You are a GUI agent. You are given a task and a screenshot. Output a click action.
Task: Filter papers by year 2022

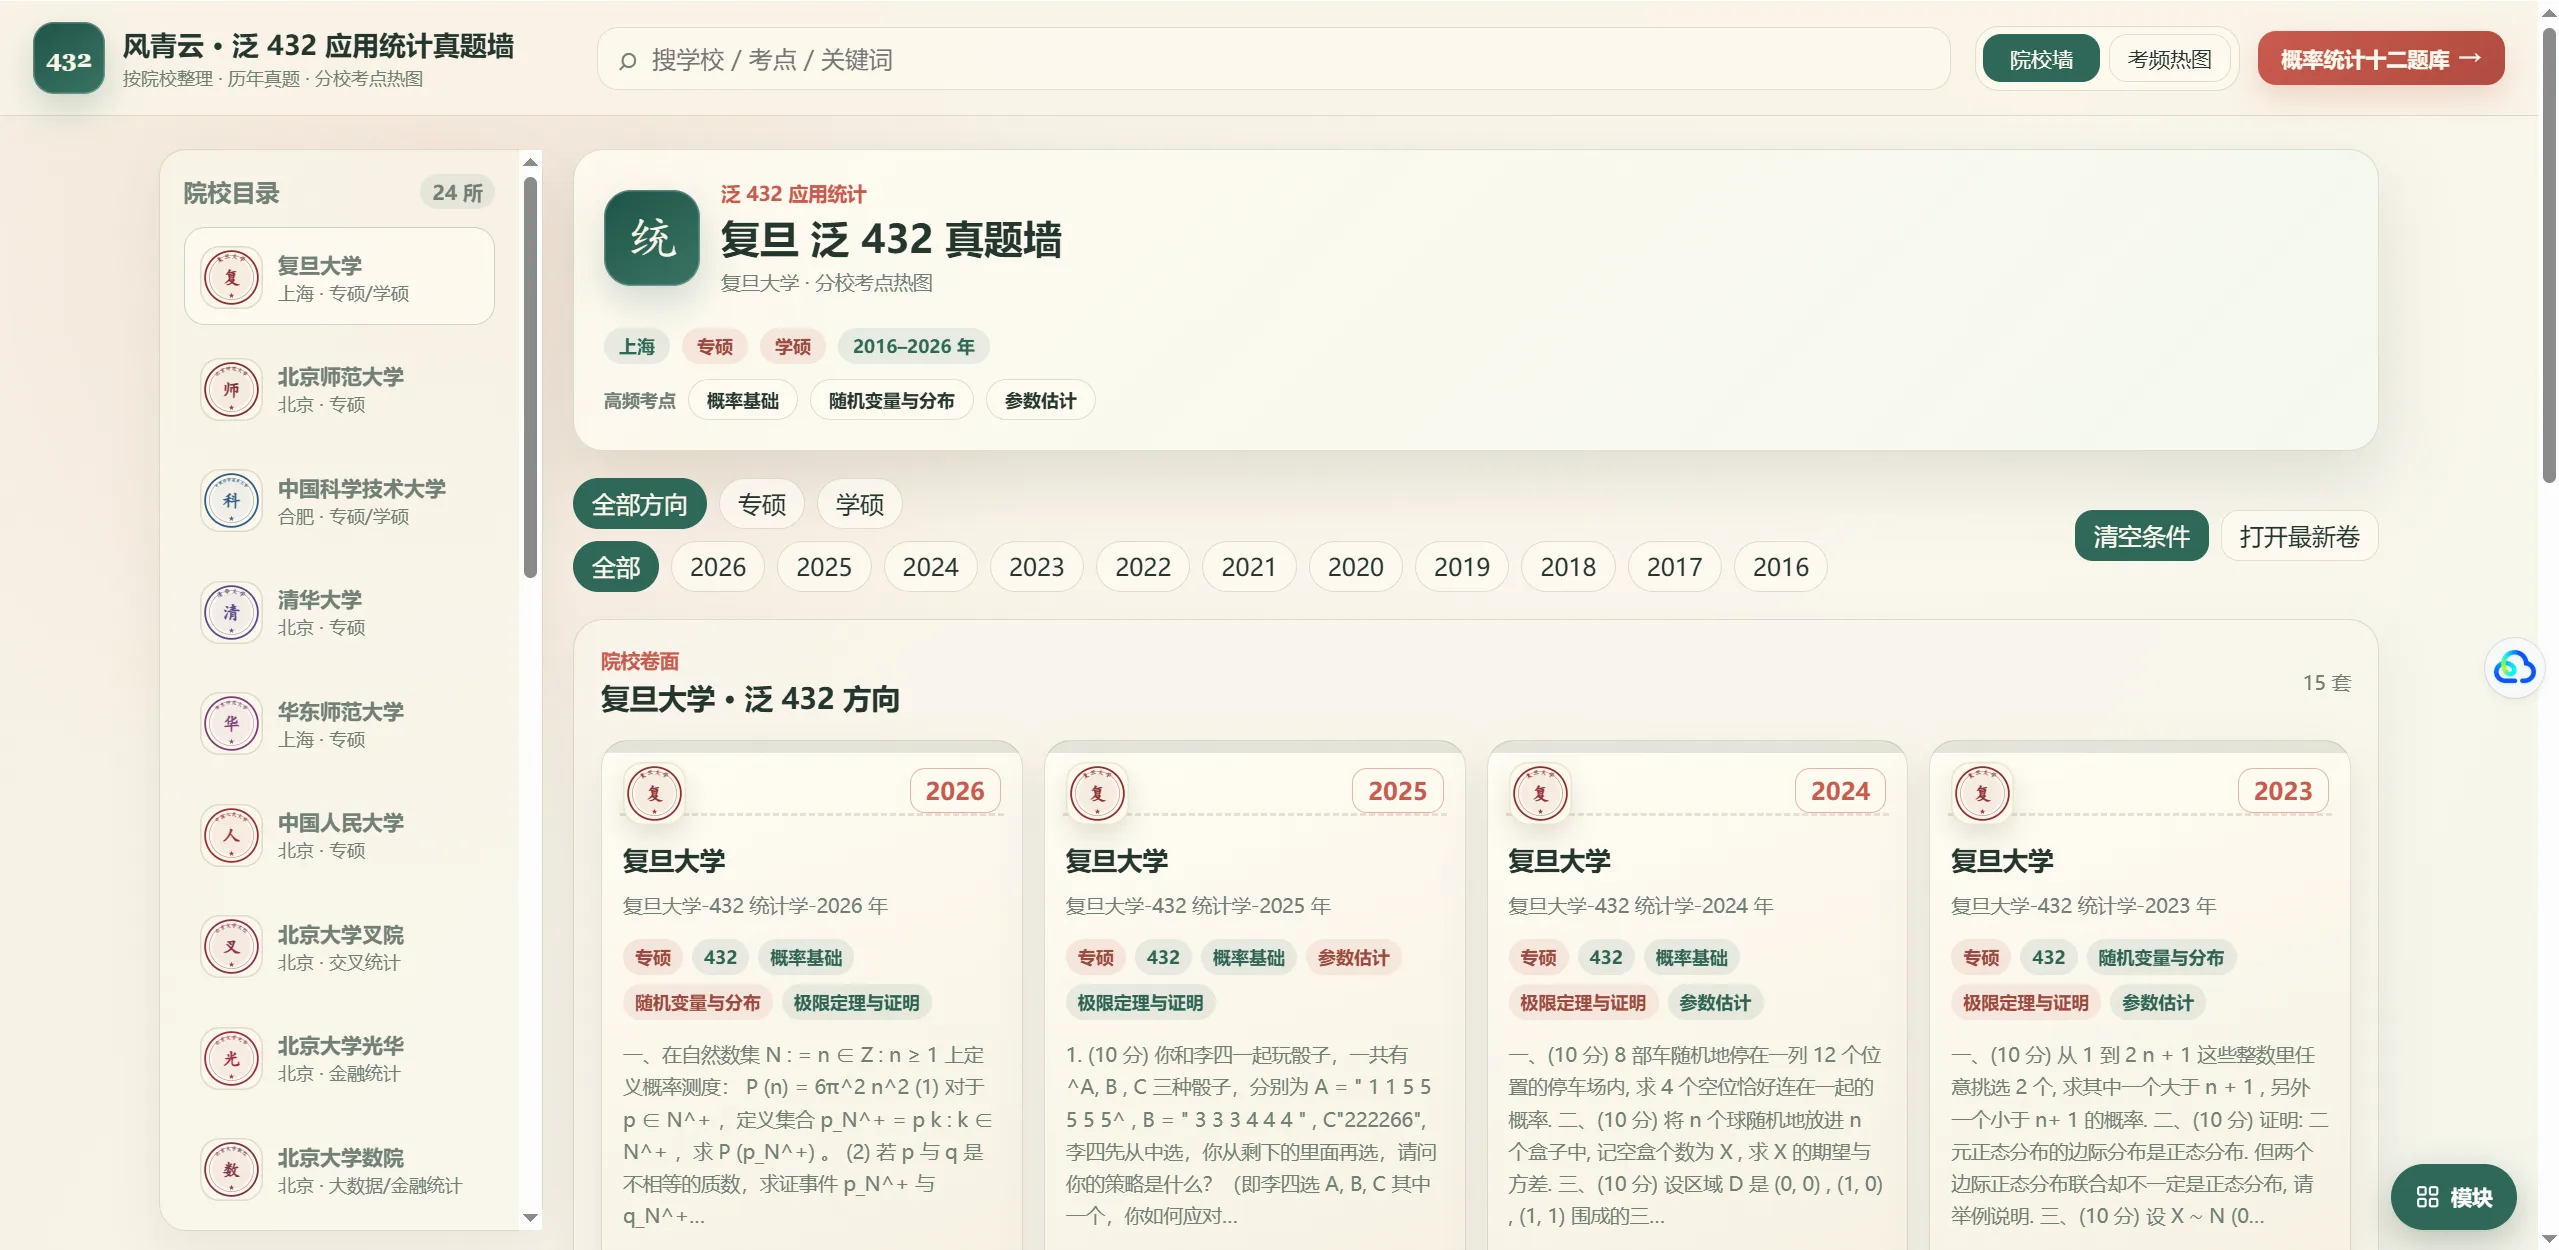tap(1143, 567)
